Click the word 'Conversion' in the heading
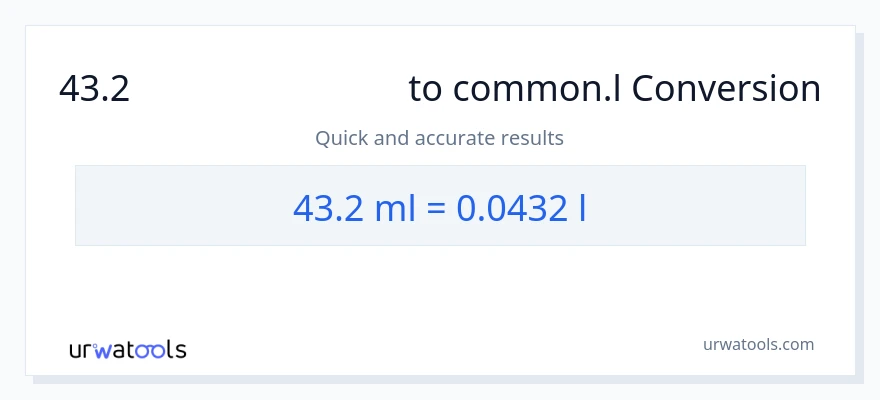 726,90
